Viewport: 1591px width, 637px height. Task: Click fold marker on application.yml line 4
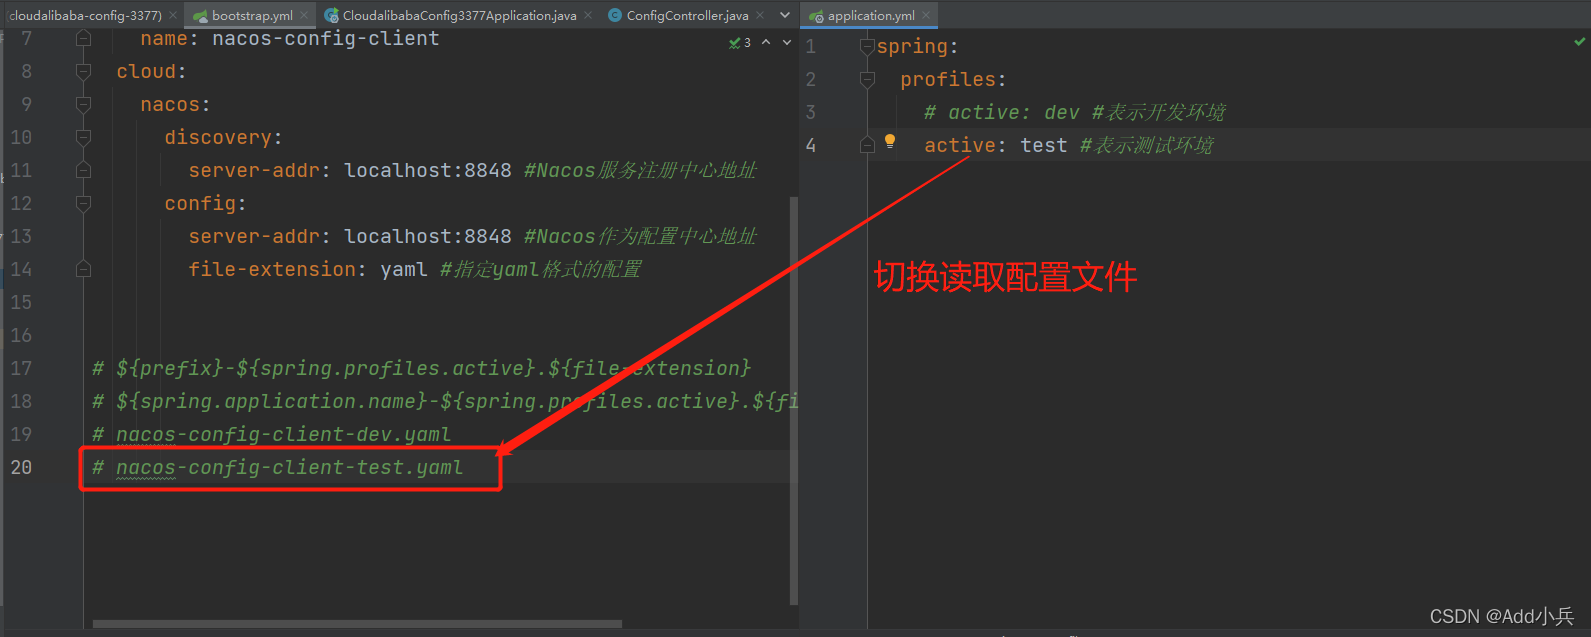point(867,145)
